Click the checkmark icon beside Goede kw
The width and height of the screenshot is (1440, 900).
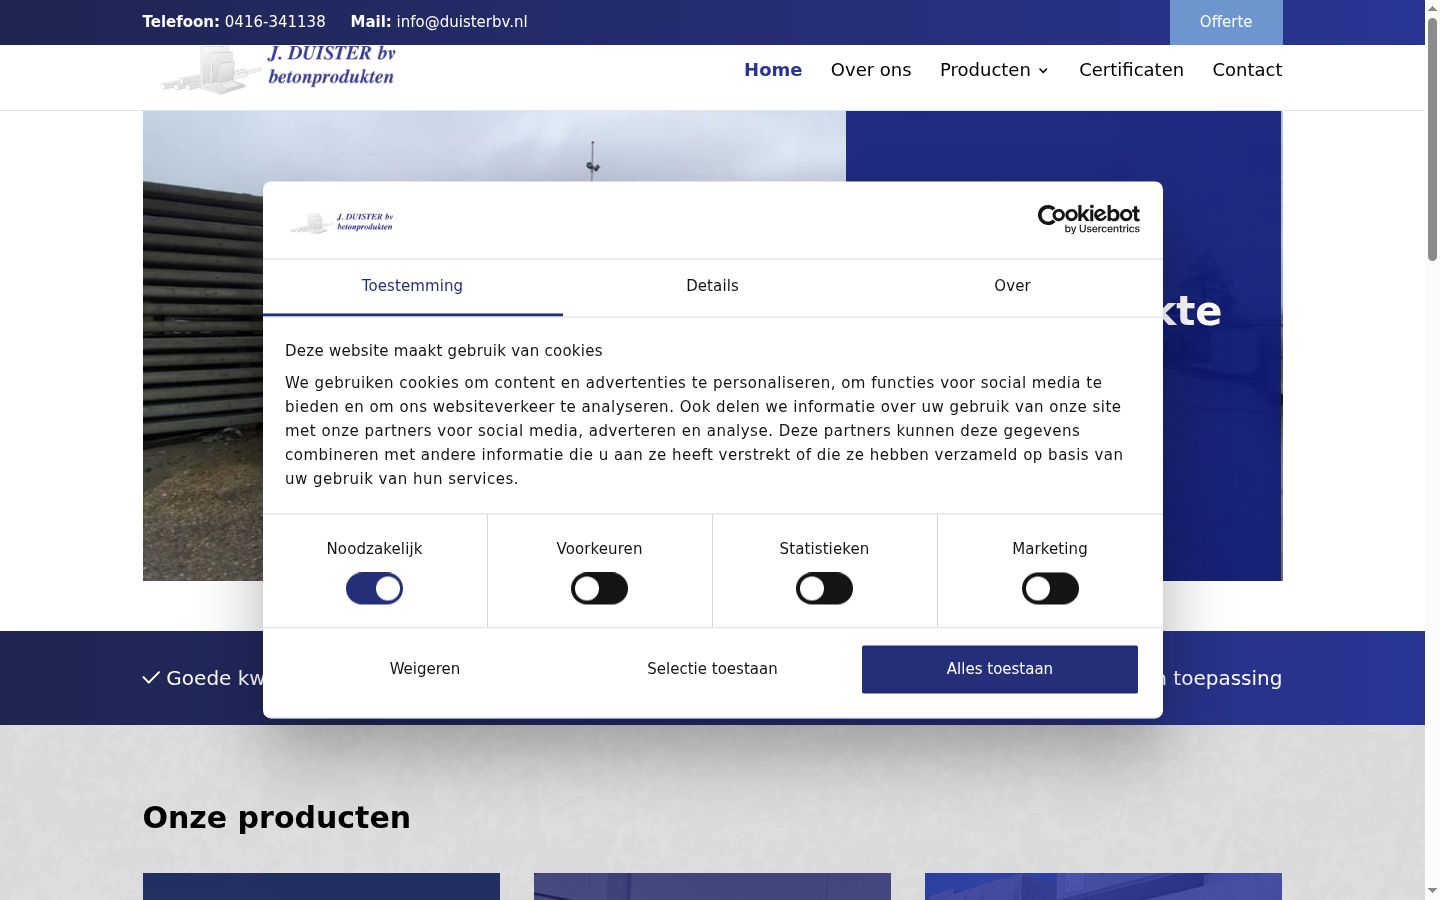click(x=151, y=678)
